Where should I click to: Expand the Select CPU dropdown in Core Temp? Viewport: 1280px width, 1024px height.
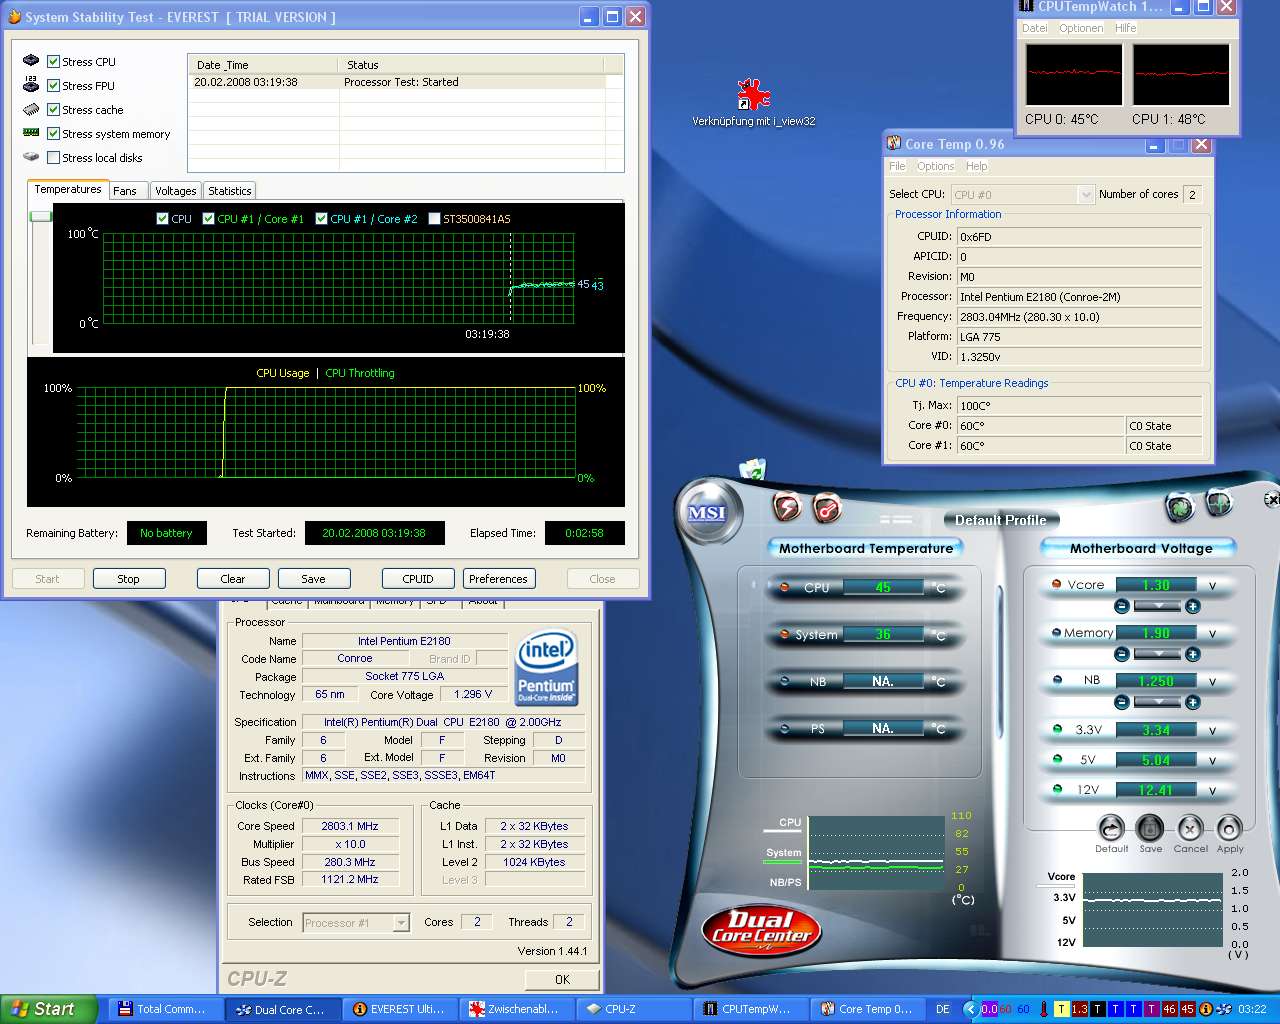point(1086,195)
